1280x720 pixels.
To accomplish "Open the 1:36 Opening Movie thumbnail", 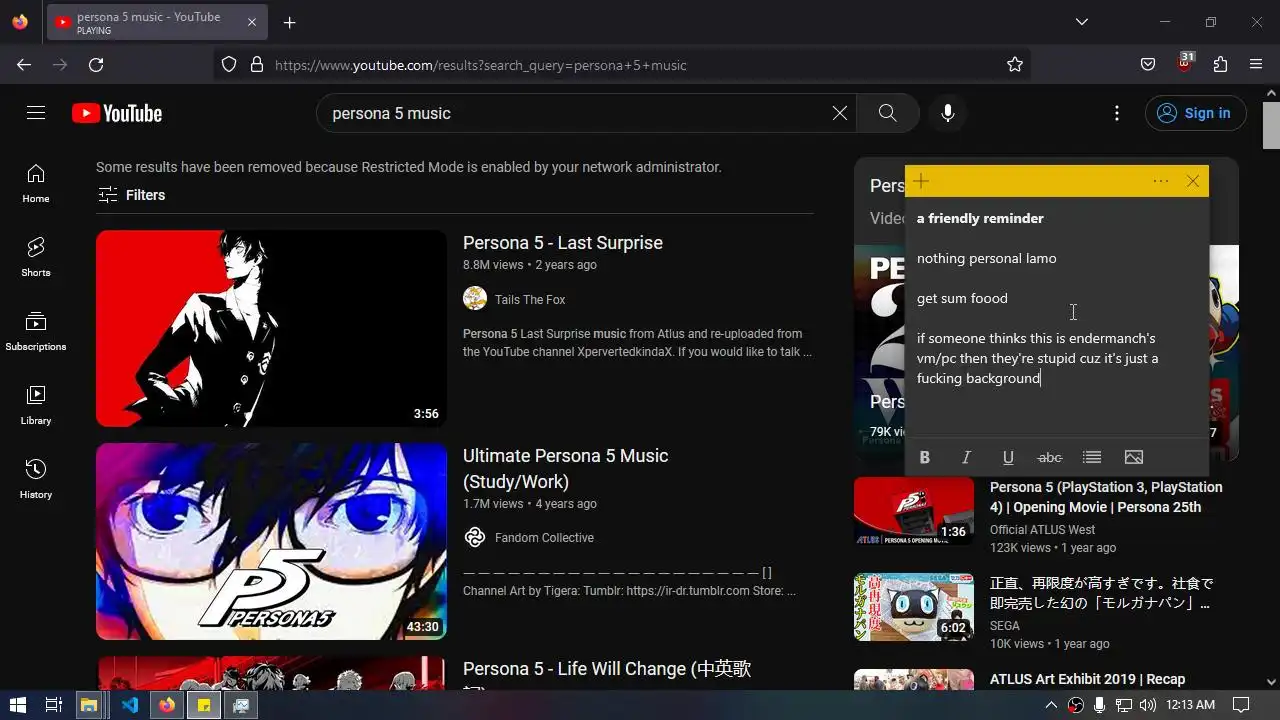I will pos(914,511).
